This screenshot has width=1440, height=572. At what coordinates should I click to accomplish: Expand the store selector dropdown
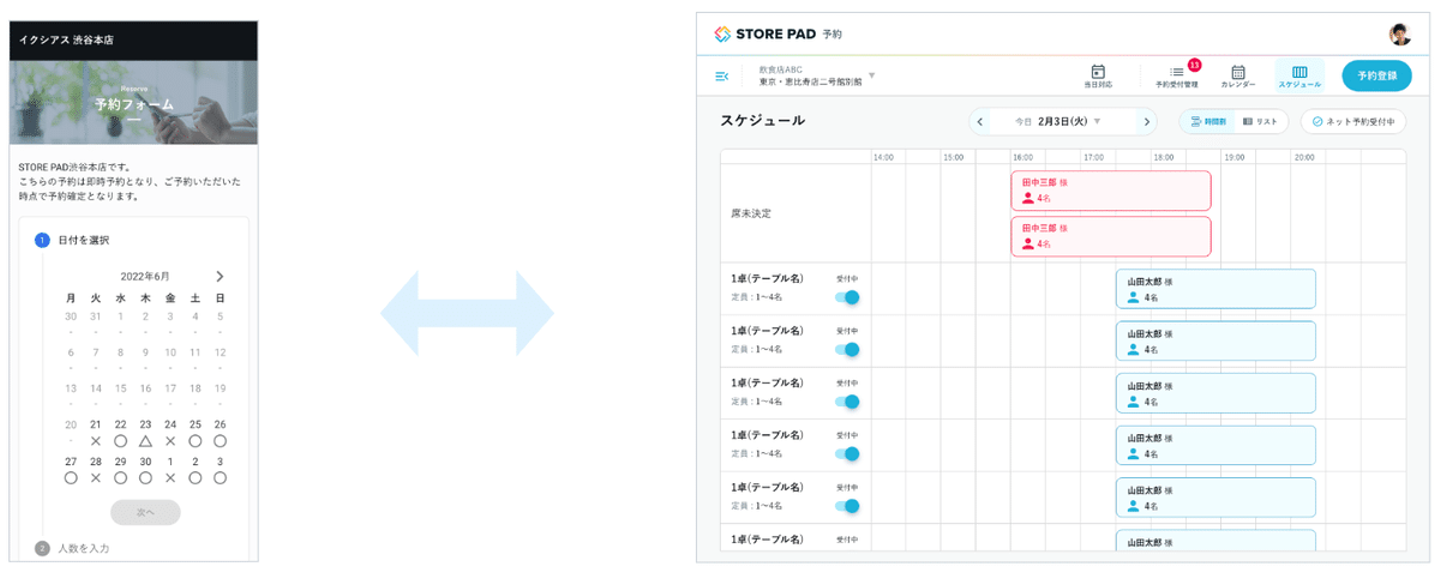[x=872, y=75]
